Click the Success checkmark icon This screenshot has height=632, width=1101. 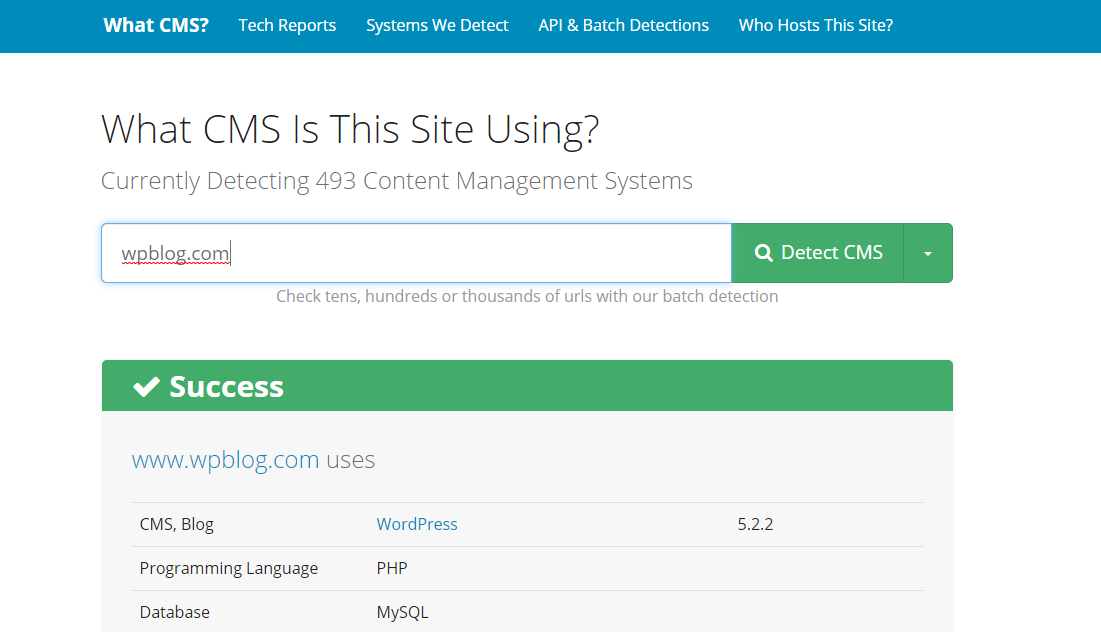(x=146, y=386)
